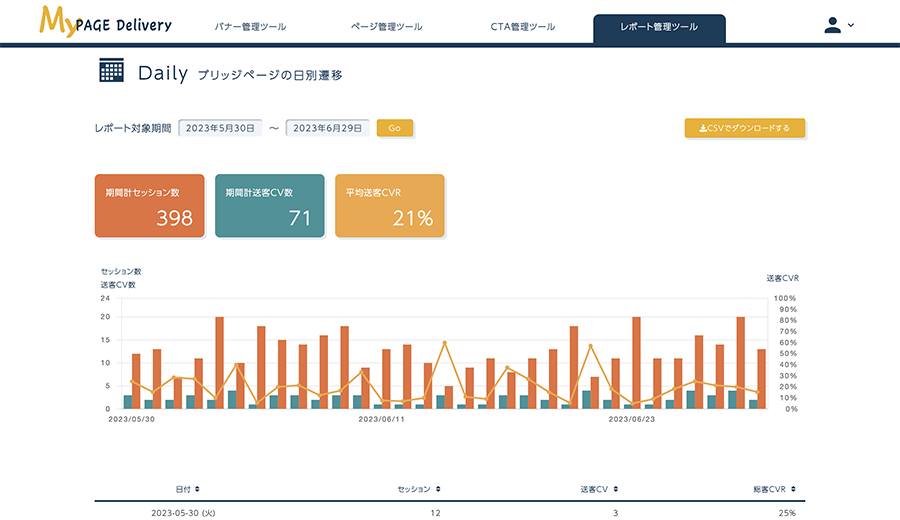Open the バナー管理ツール tab
The height and width of the screenshot is (520, 900).
[250, 27]
